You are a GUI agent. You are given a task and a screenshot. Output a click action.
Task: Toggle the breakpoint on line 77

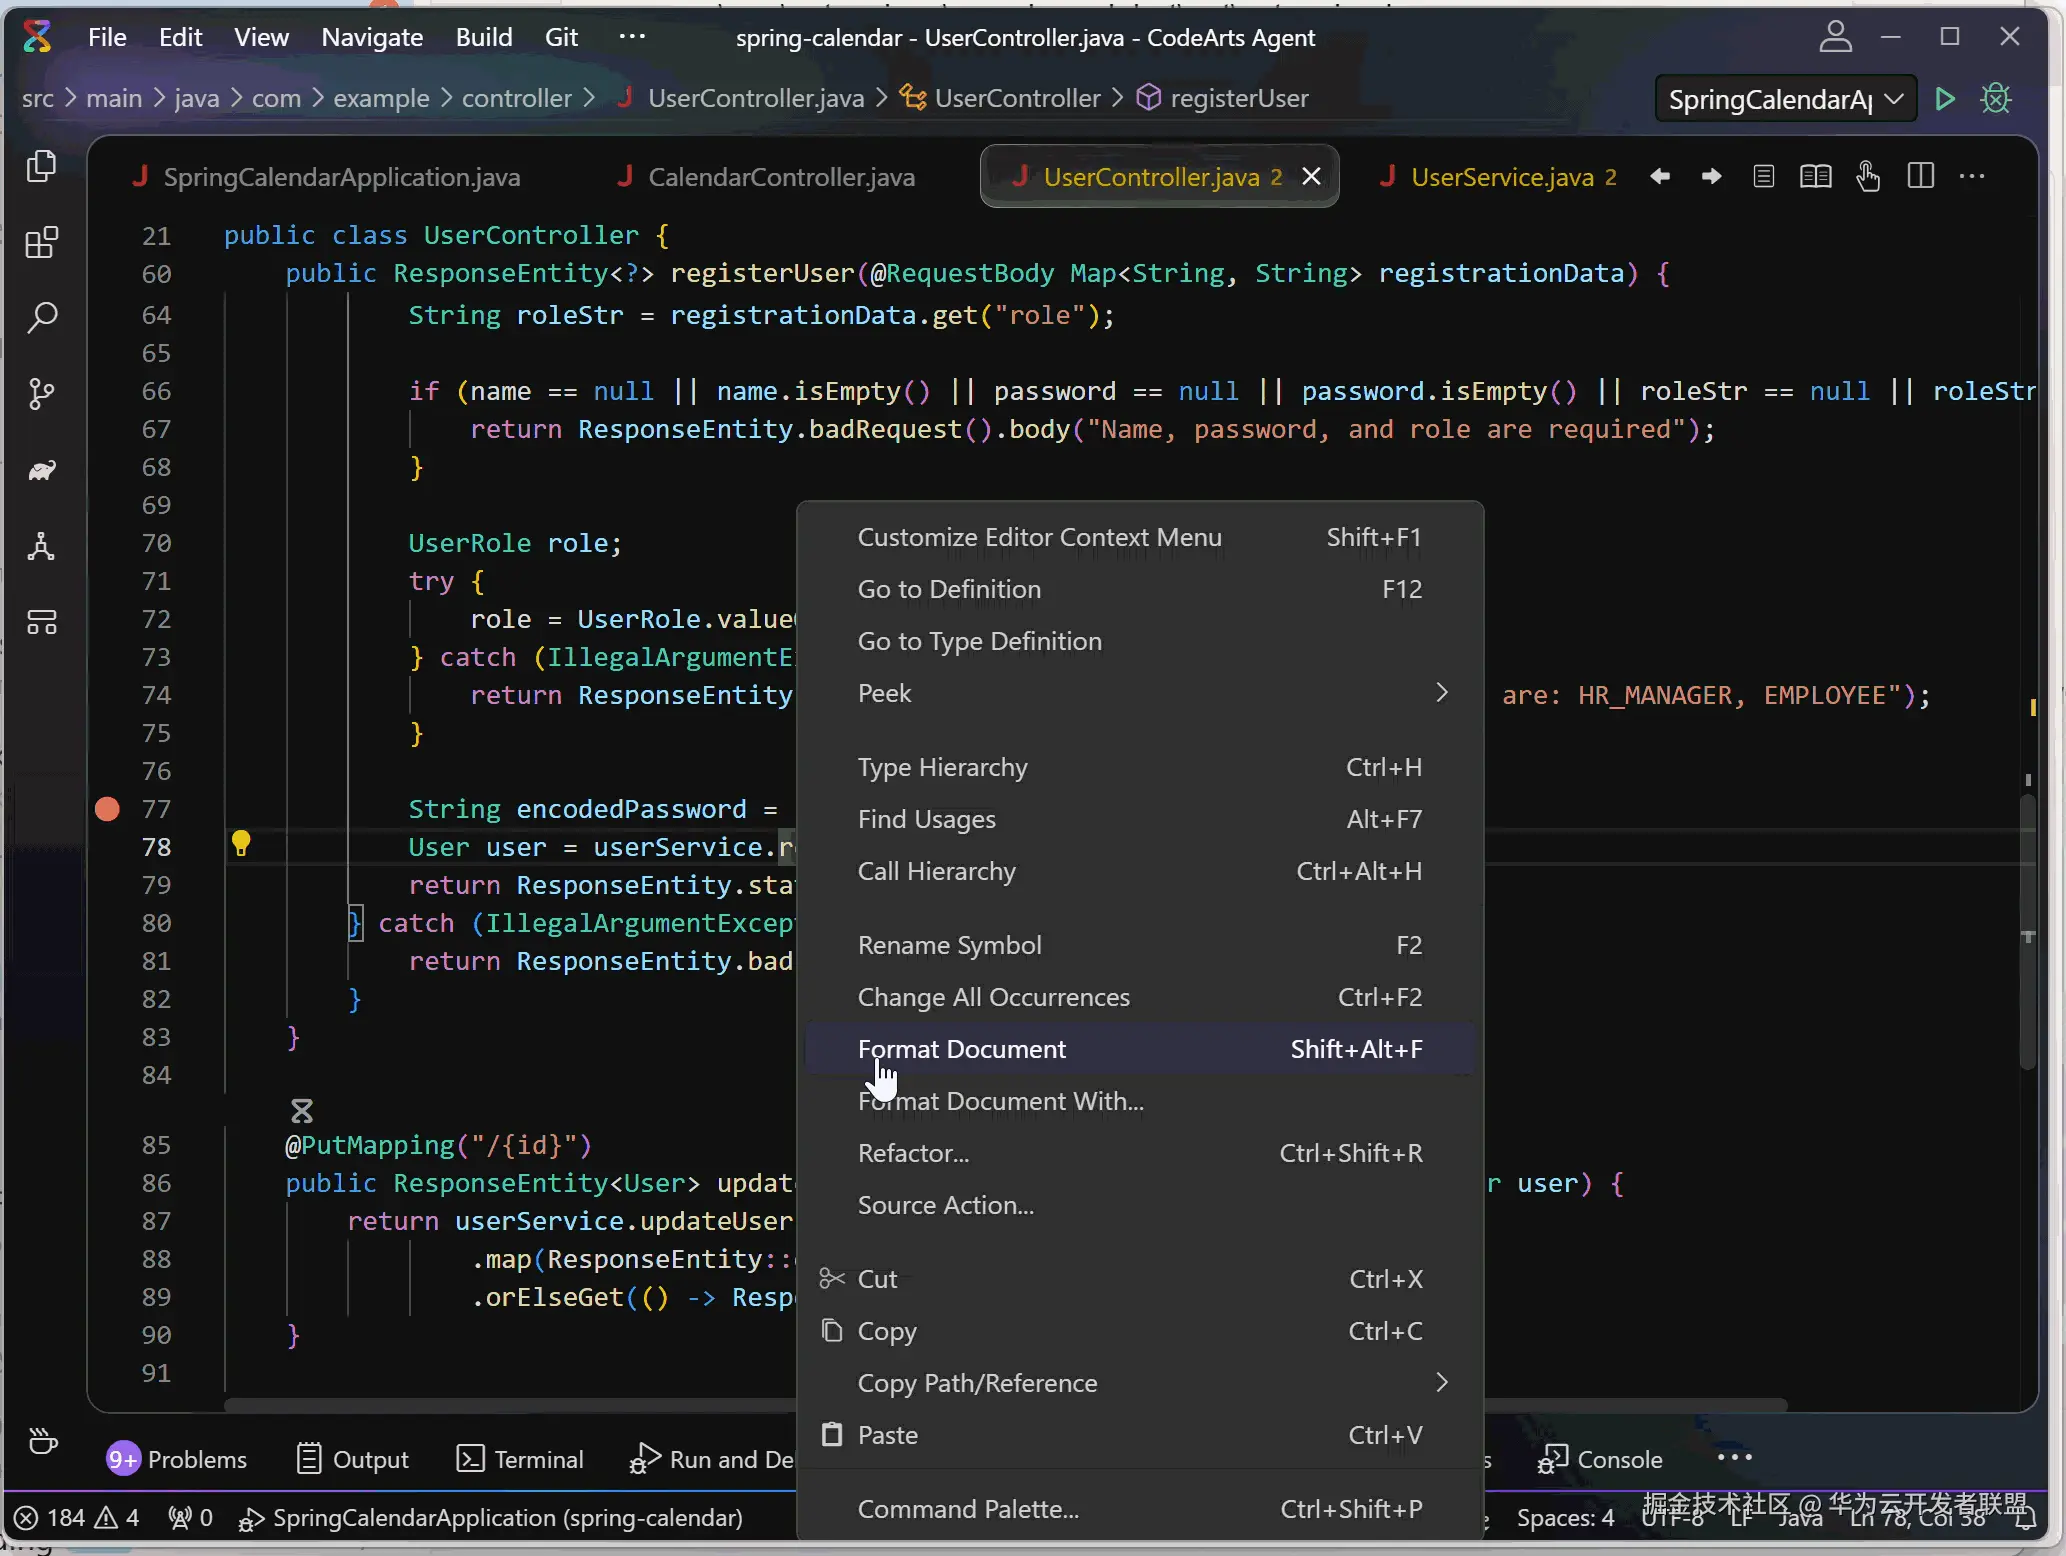coord(107,809)
